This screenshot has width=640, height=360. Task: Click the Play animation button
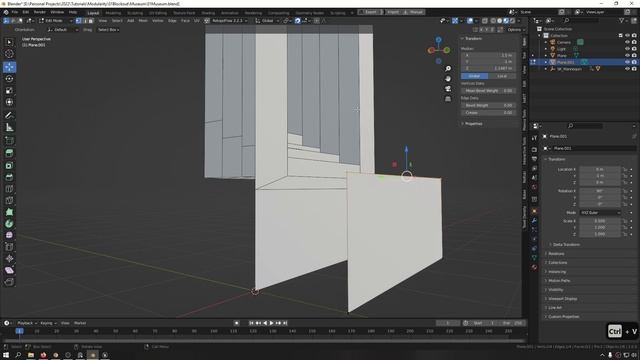coord(271,323)
